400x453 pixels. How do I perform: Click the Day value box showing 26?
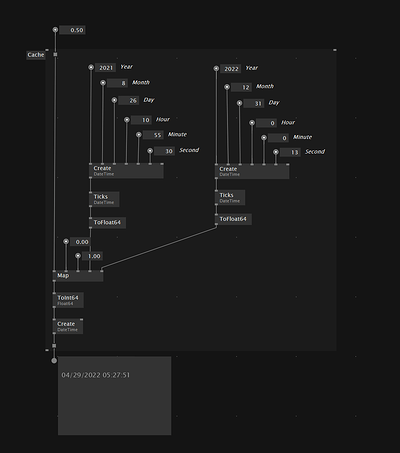point(129,100)
